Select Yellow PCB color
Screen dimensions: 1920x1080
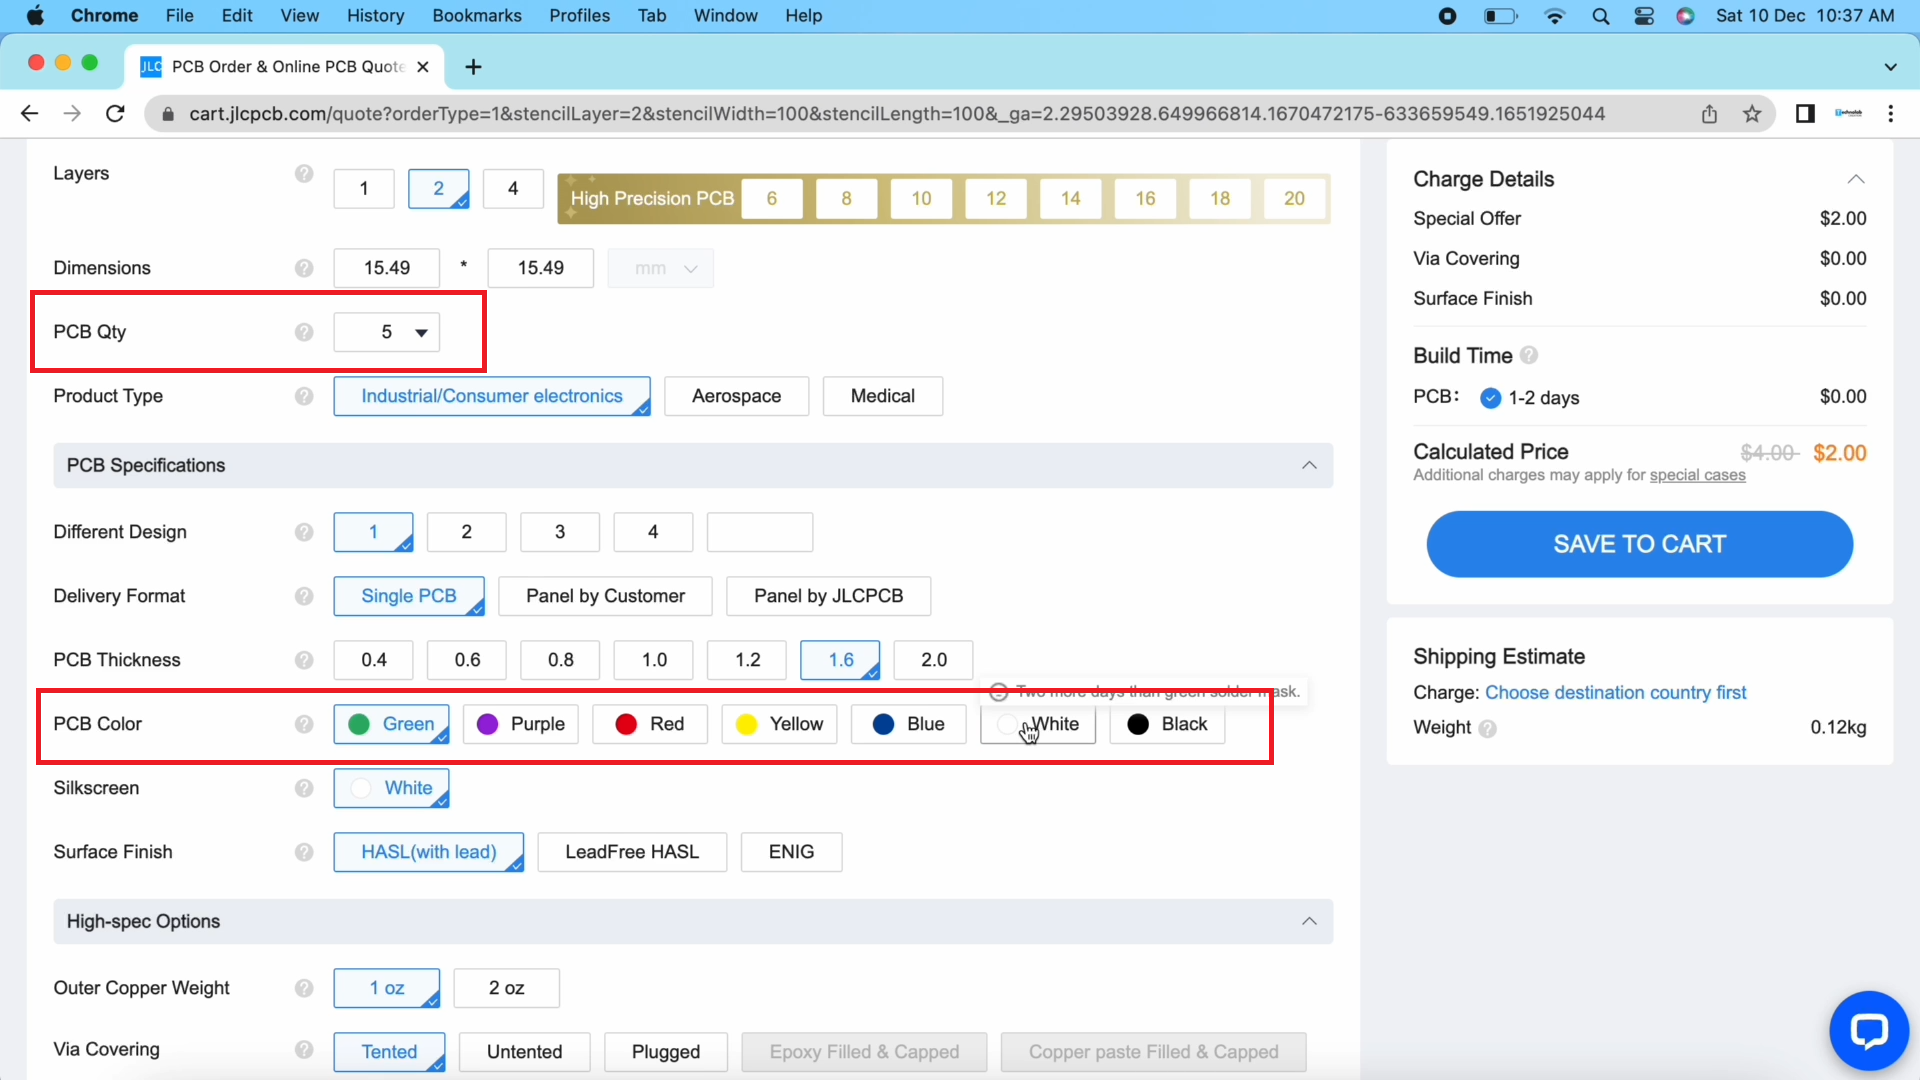[779, 724]
